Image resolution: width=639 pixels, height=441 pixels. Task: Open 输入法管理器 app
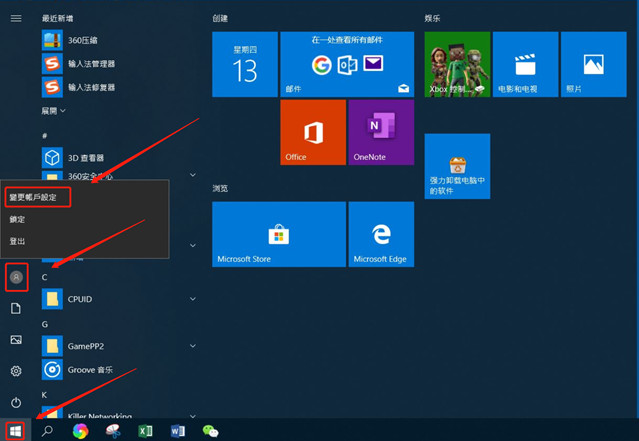coord(119,64)
